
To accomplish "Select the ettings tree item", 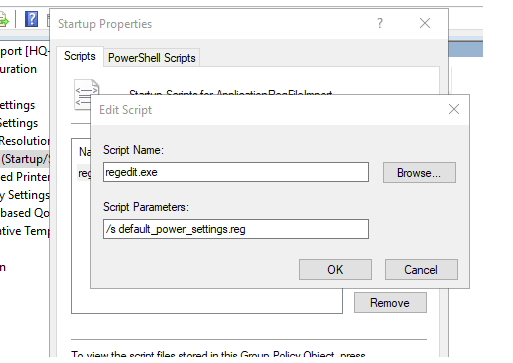I will pyautogui.click(x=18, y=105).
